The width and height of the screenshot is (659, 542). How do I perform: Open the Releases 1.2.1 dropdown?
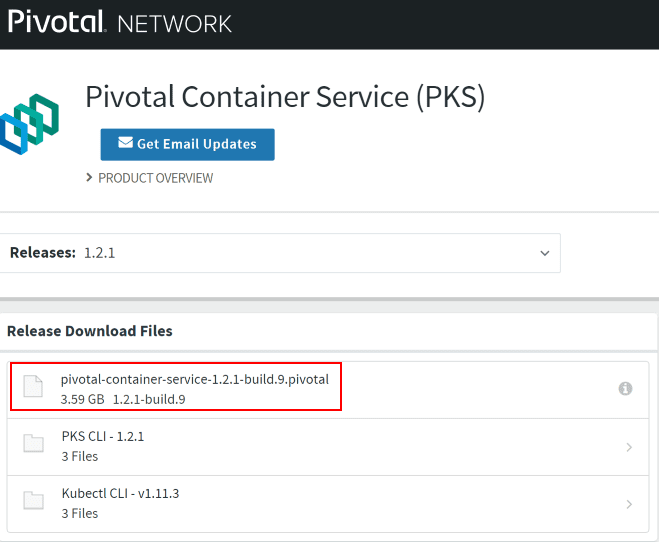coord(278,253)
